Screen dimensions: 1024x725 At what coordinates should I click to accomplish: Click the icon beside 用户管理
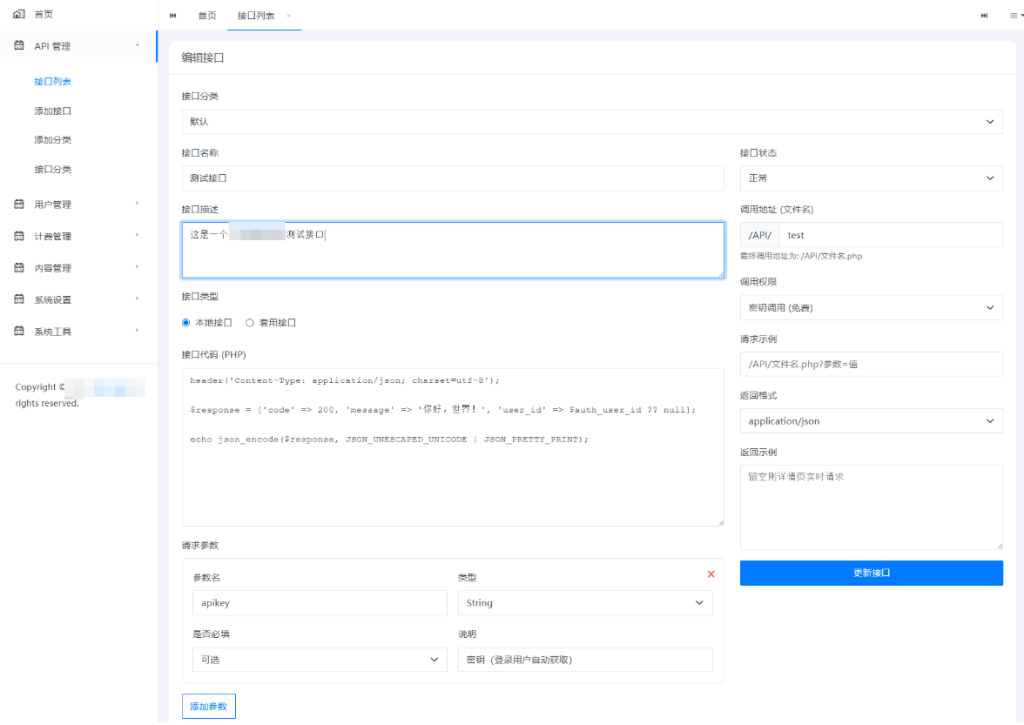click(x=19, y=204)
